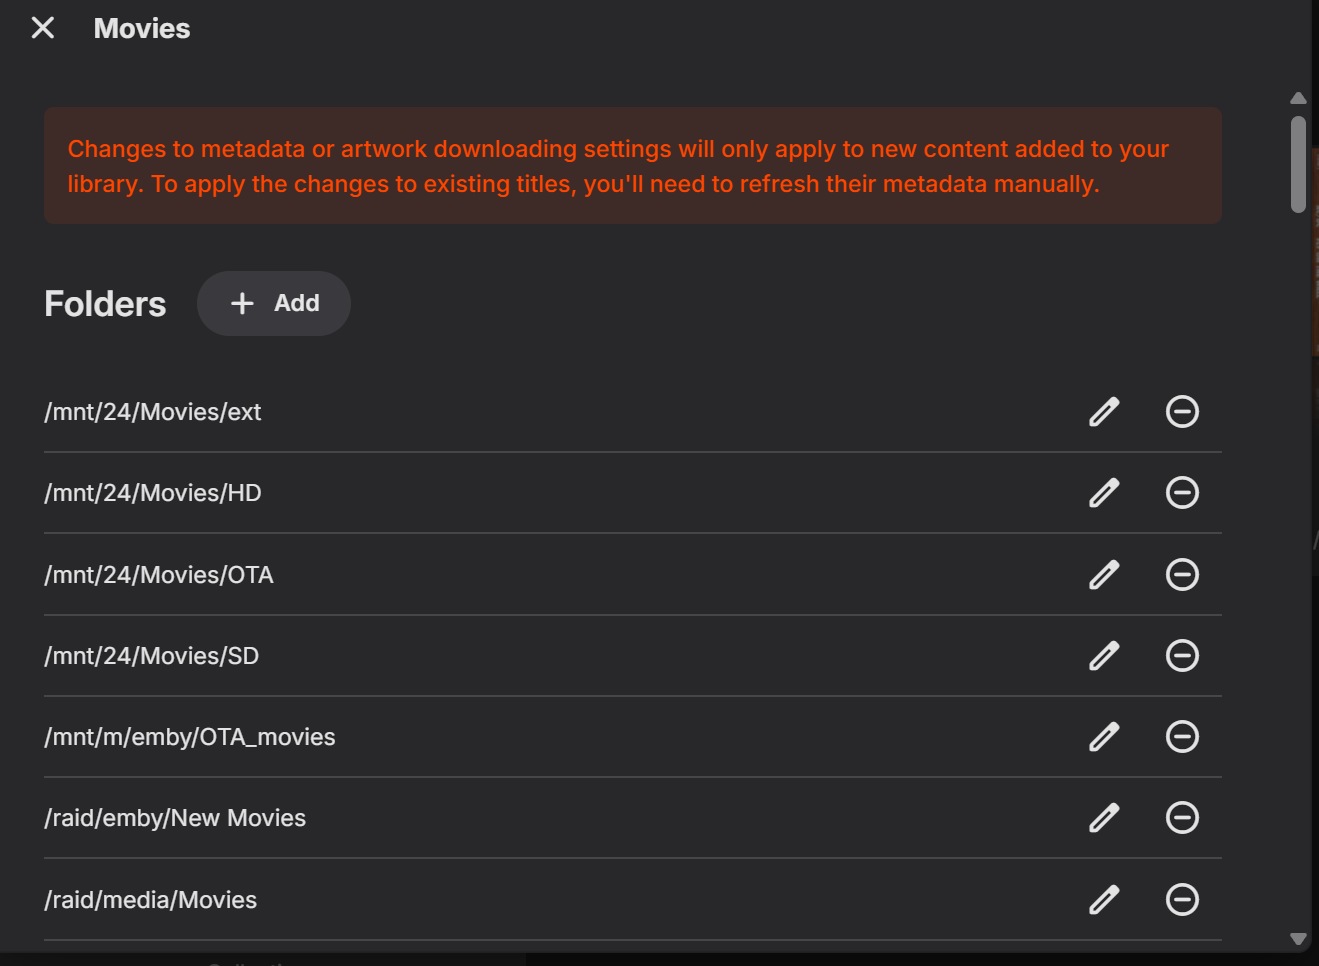
Task: Add a new folder to library
Action: [x=274, y=304]
